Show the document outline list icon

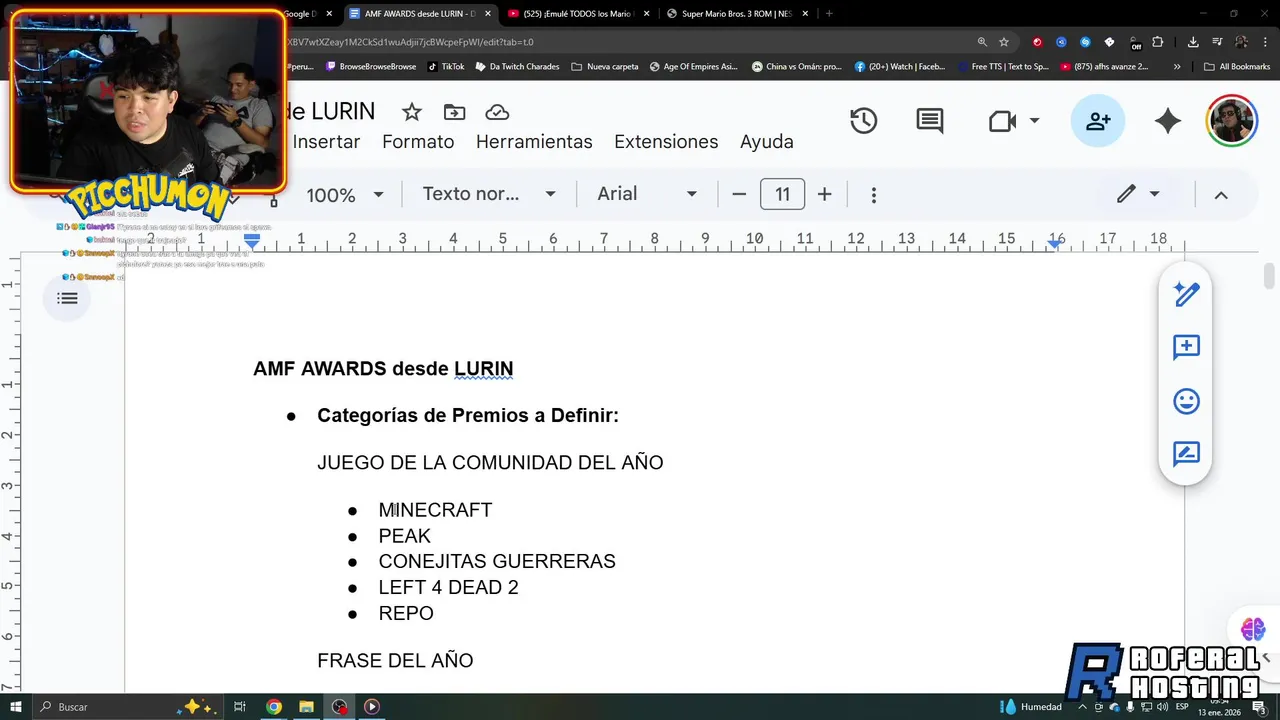tap(67, 298)
